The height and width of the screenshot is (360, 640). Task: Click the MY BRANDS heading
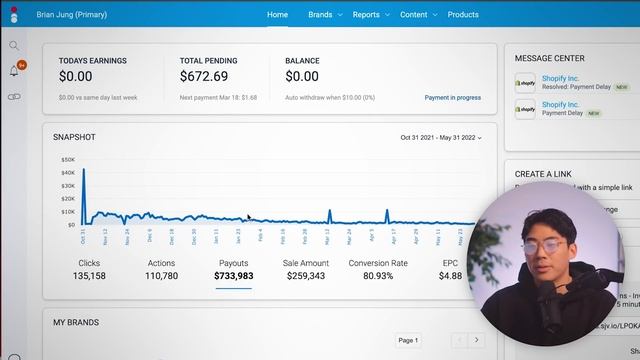(76, 322)
